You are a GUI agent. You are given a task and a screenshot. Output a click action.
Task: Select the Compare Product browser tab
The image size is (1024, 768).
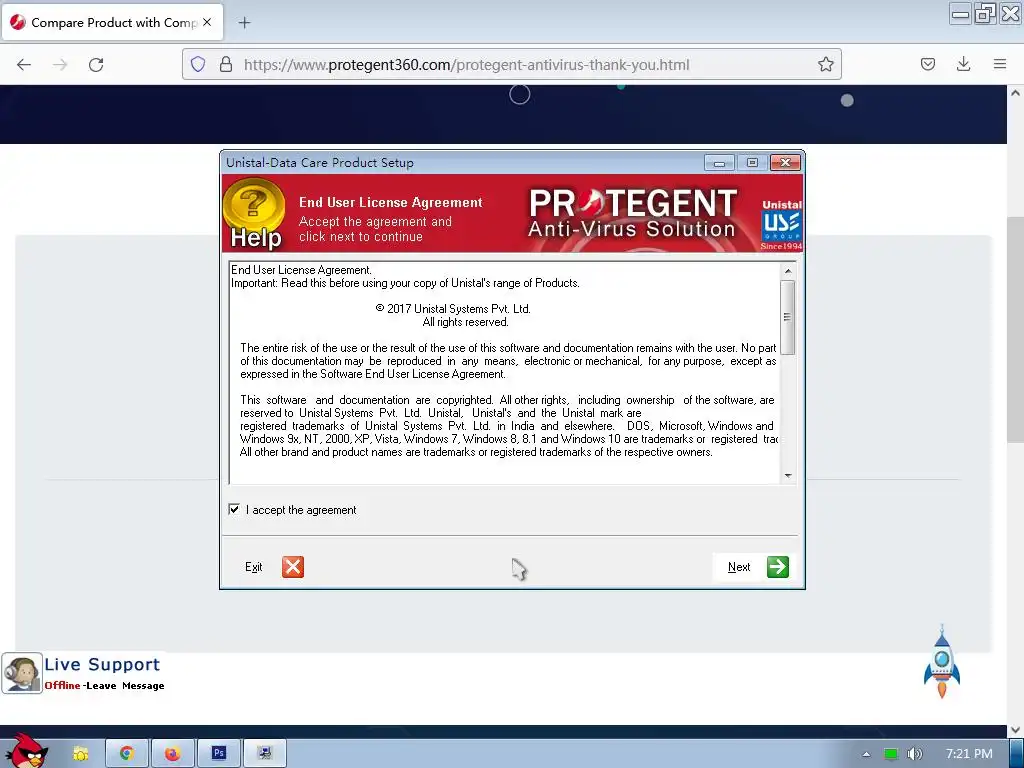[112, 22]
